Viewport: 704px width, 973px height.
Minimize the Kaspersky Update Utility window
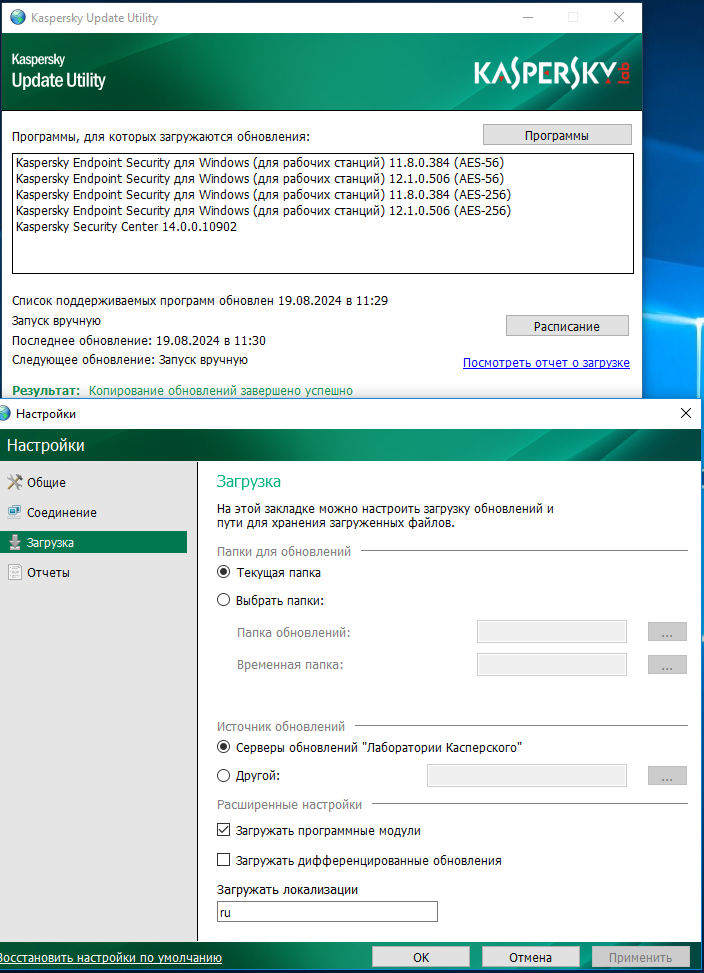pos(528,17)
